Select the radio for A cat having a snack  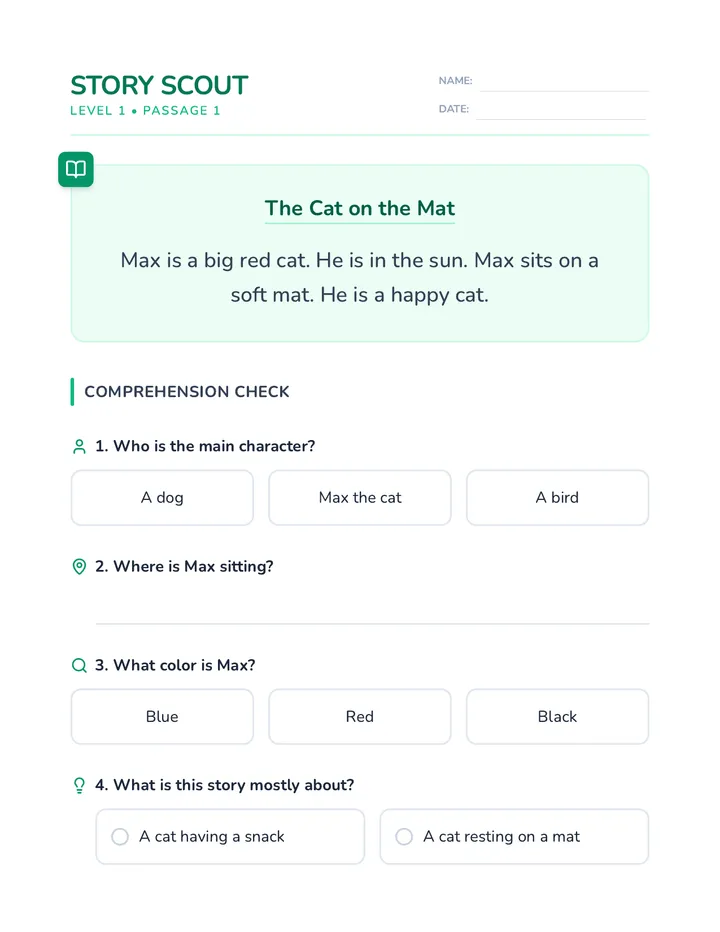click(x=120, y=836)
